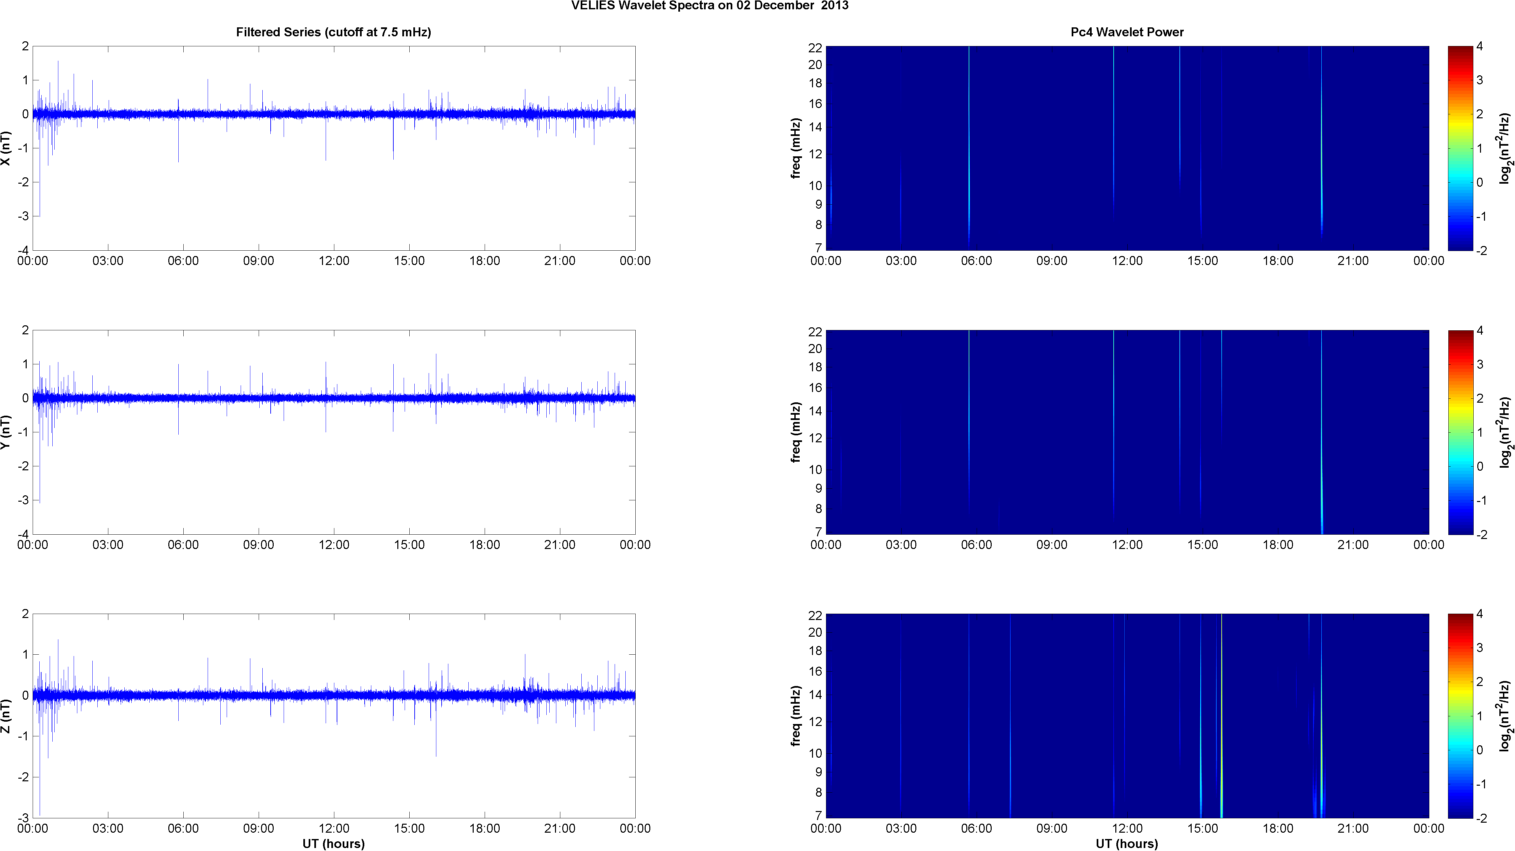Click the bottom colorbar beside Z wavelet panel
The height and width of the screenshot is (851, 1515).
[x=1460, y=716]
